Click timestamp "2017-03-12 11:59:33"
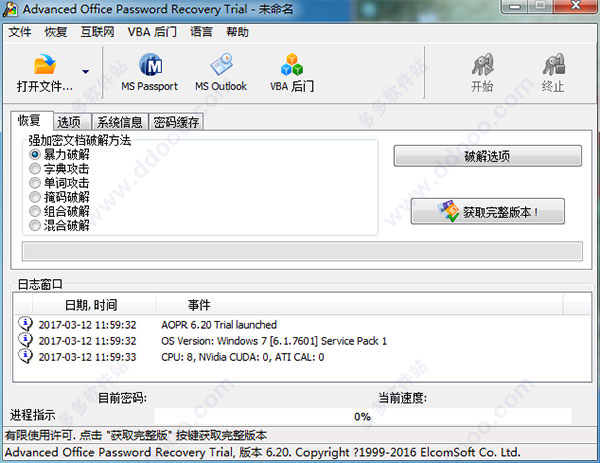The image size is (600, 463). 87,357
